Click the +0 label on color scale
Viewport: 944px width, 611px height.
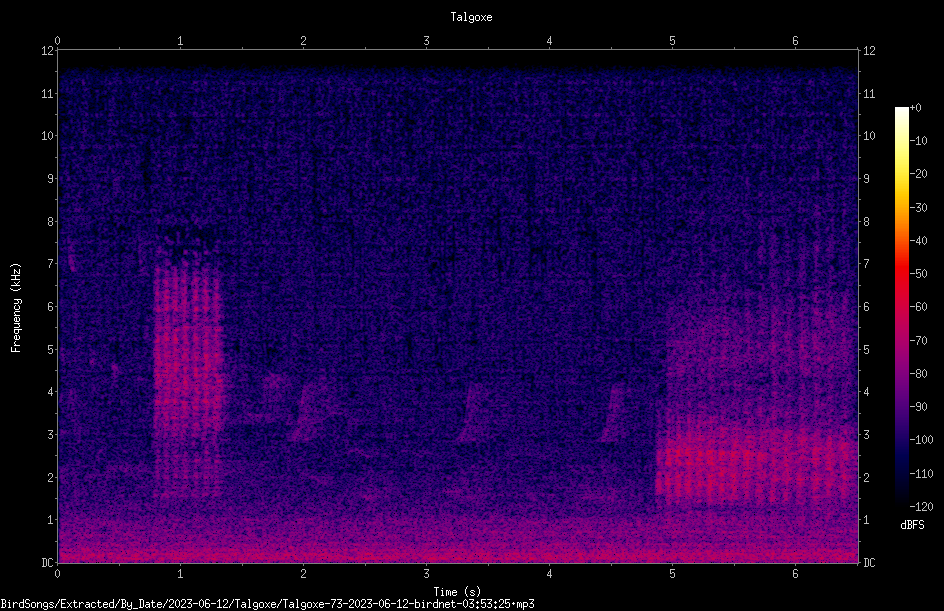(916, 108)
